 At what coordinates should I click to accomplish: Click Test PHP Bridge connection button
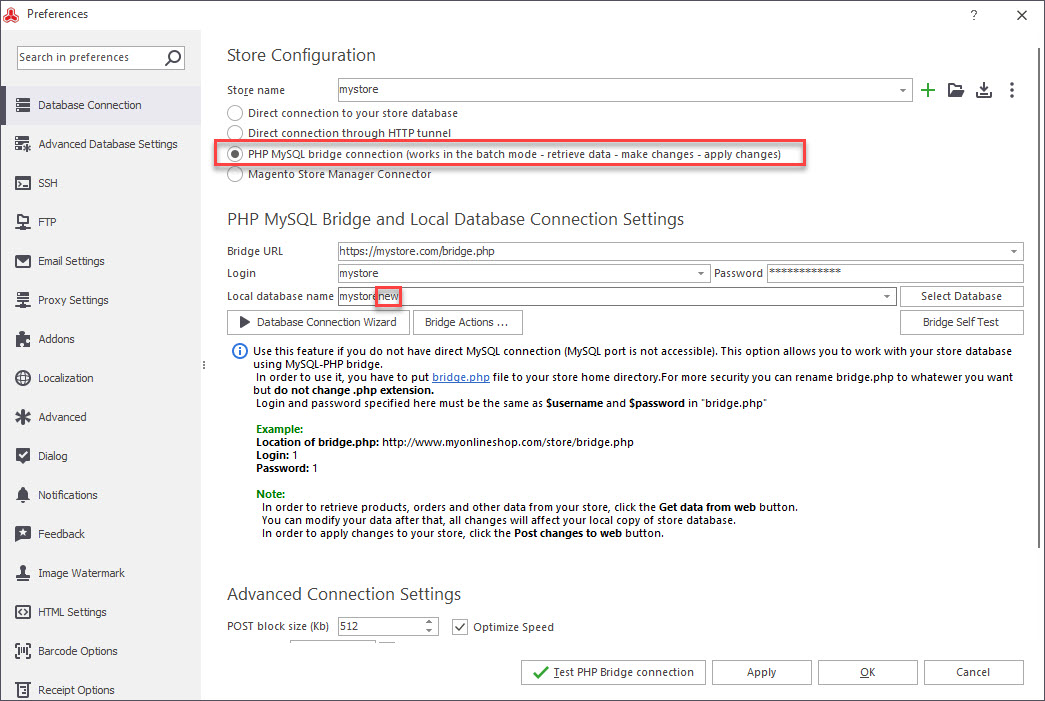pyautogui.click(x=614, y=672)
